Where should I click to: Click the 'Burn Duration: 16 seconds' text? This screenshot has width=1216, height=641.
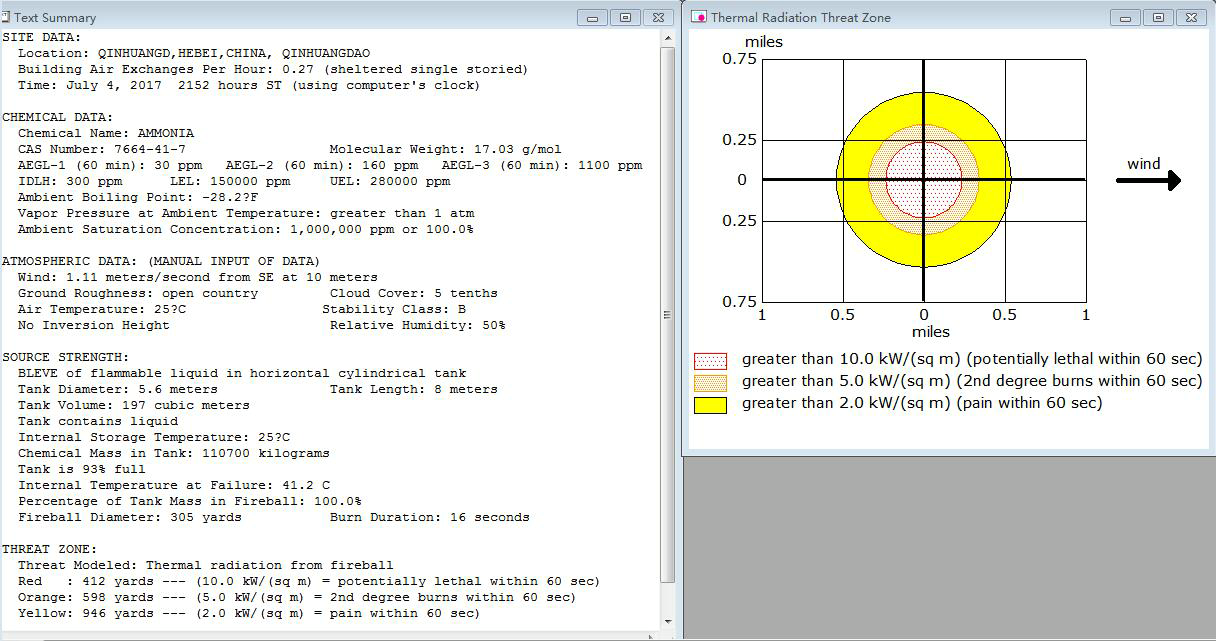[x=430, y=517]
